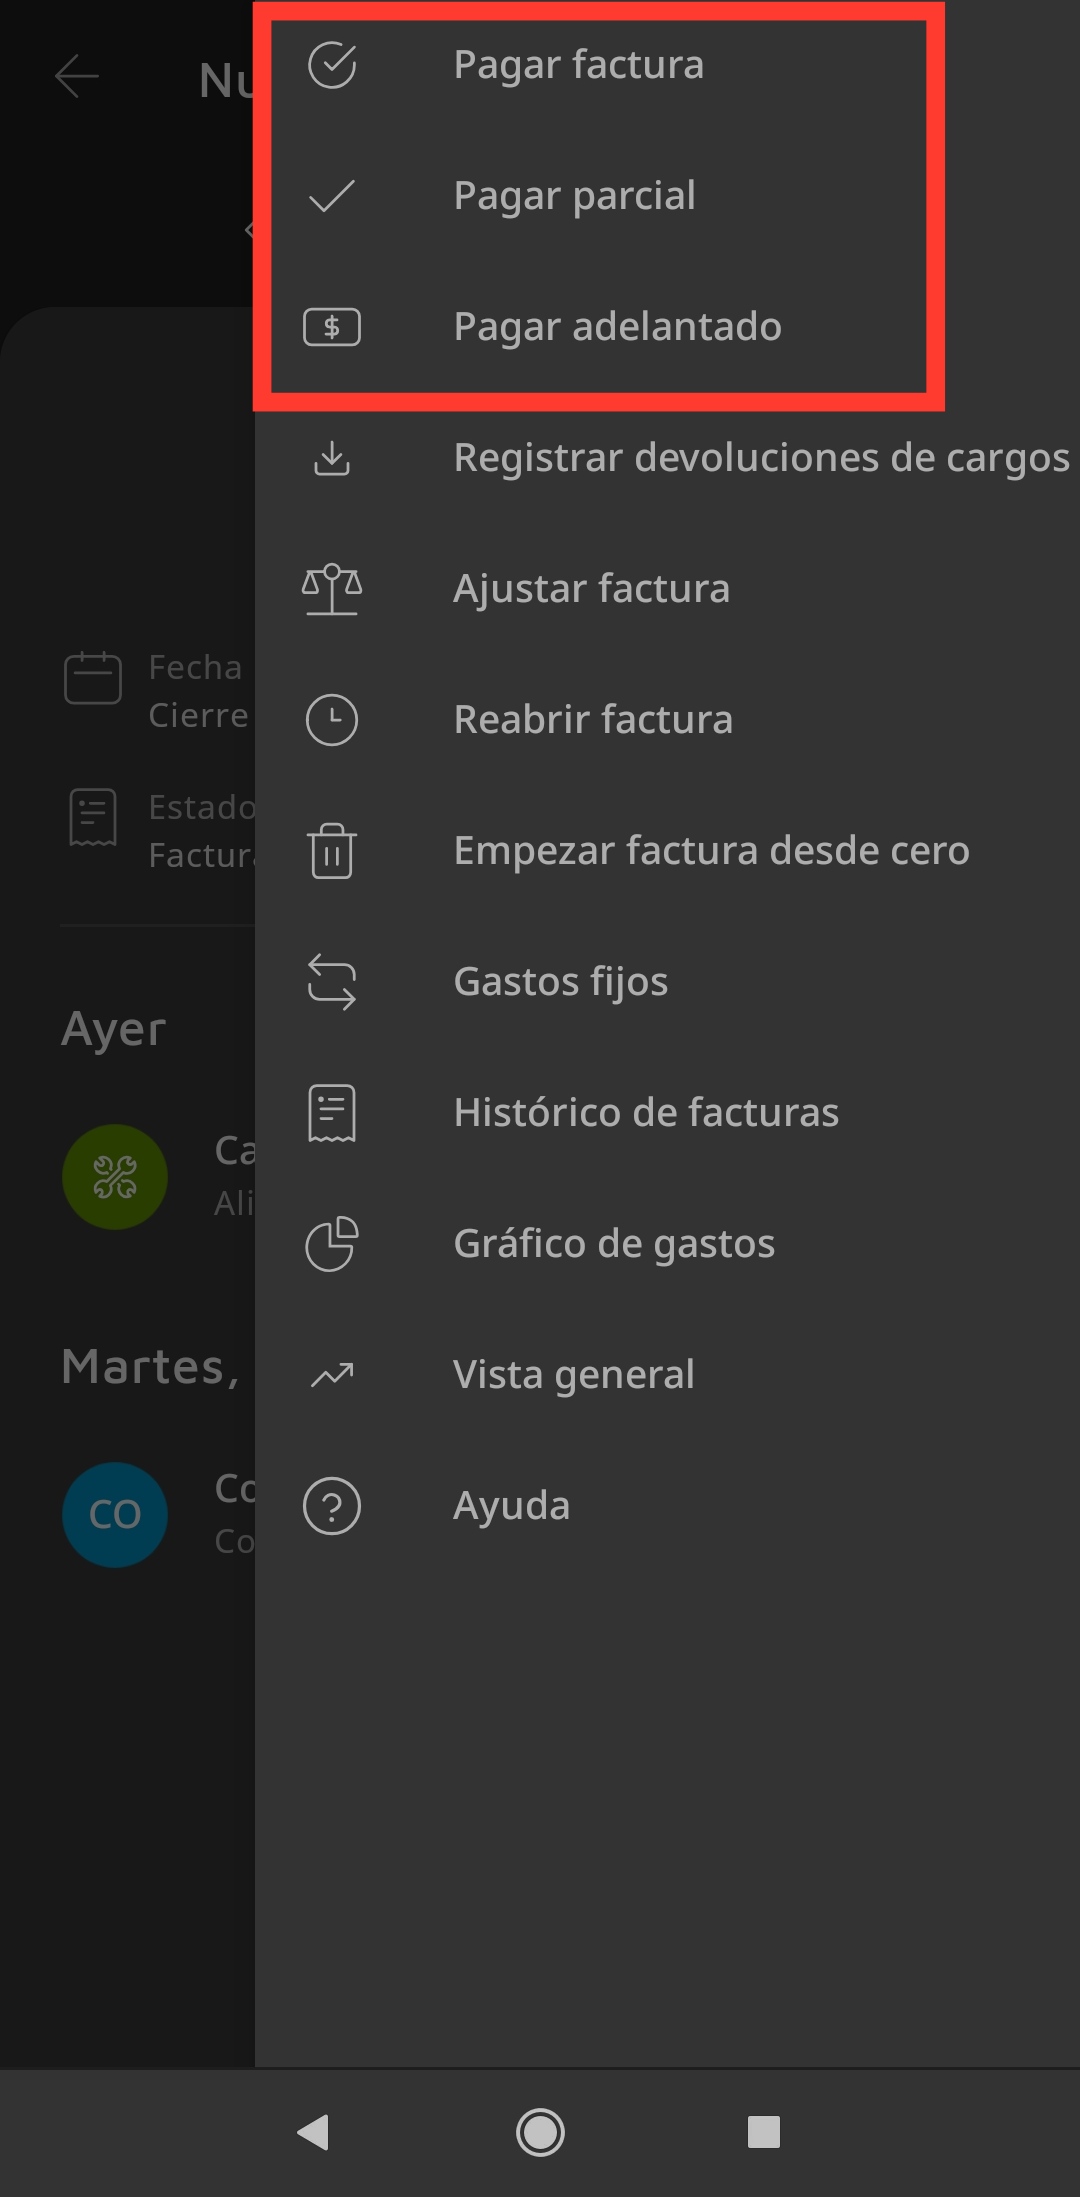Click the dollar bill icon for Pagar adelantado
Viewport: 1080px width, 2197px height.
(x=332, y=327)
